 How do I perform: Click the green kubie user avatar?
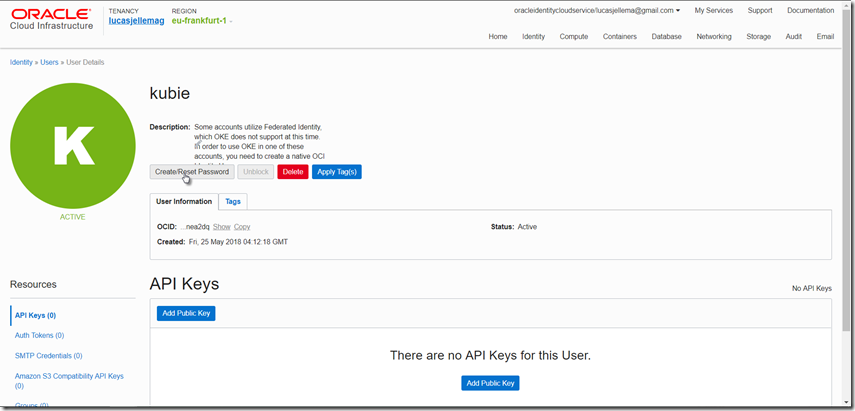[x=73, y=146]
